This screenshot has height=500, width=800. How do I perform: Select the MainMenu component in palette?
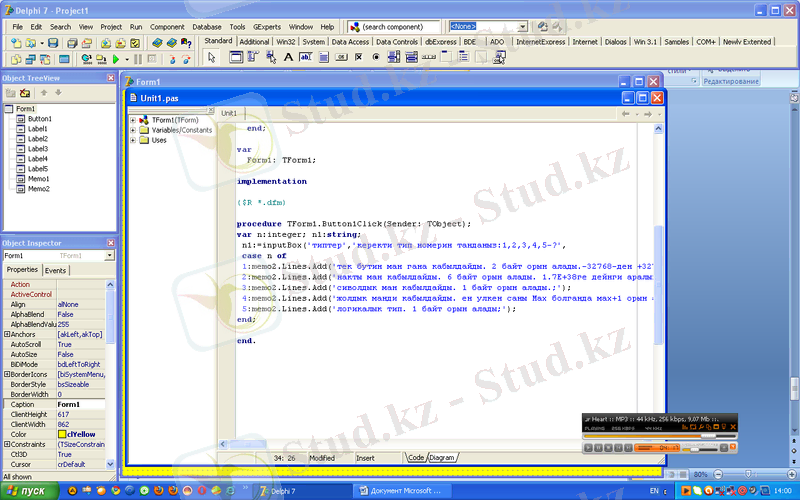(x=253, y=57)
